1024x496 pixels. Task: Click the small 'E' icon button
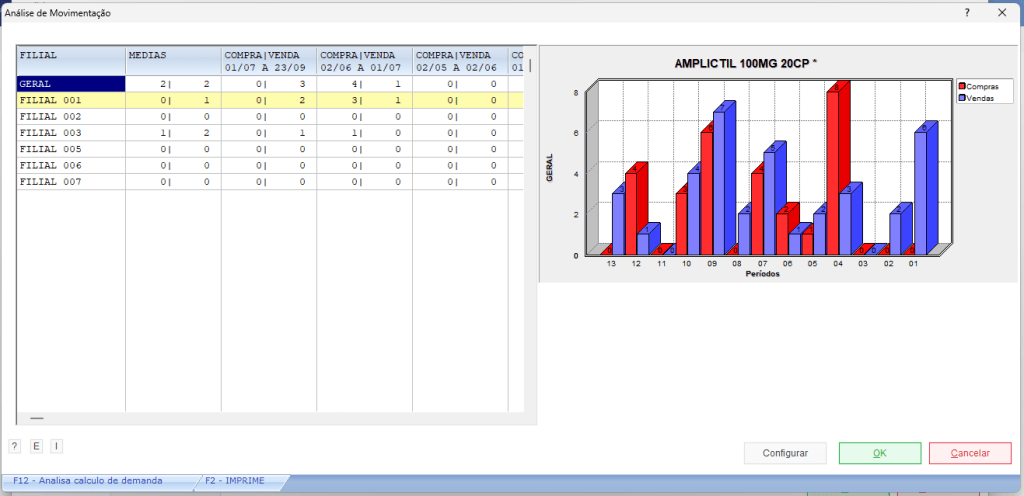[x=36, y=446]
